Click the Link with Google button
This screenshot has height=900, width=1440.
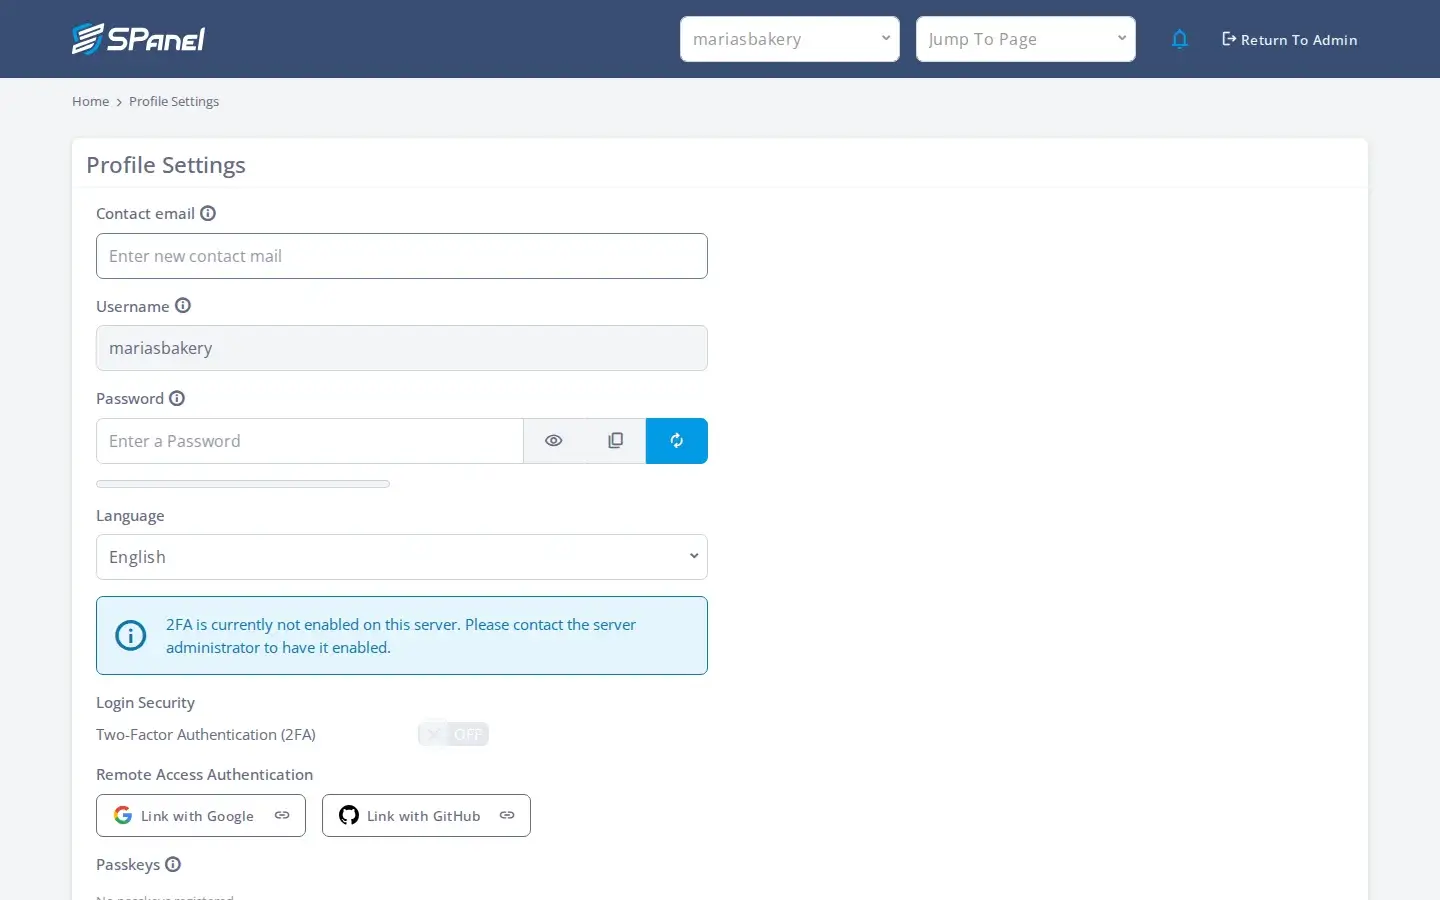[201, 816]
